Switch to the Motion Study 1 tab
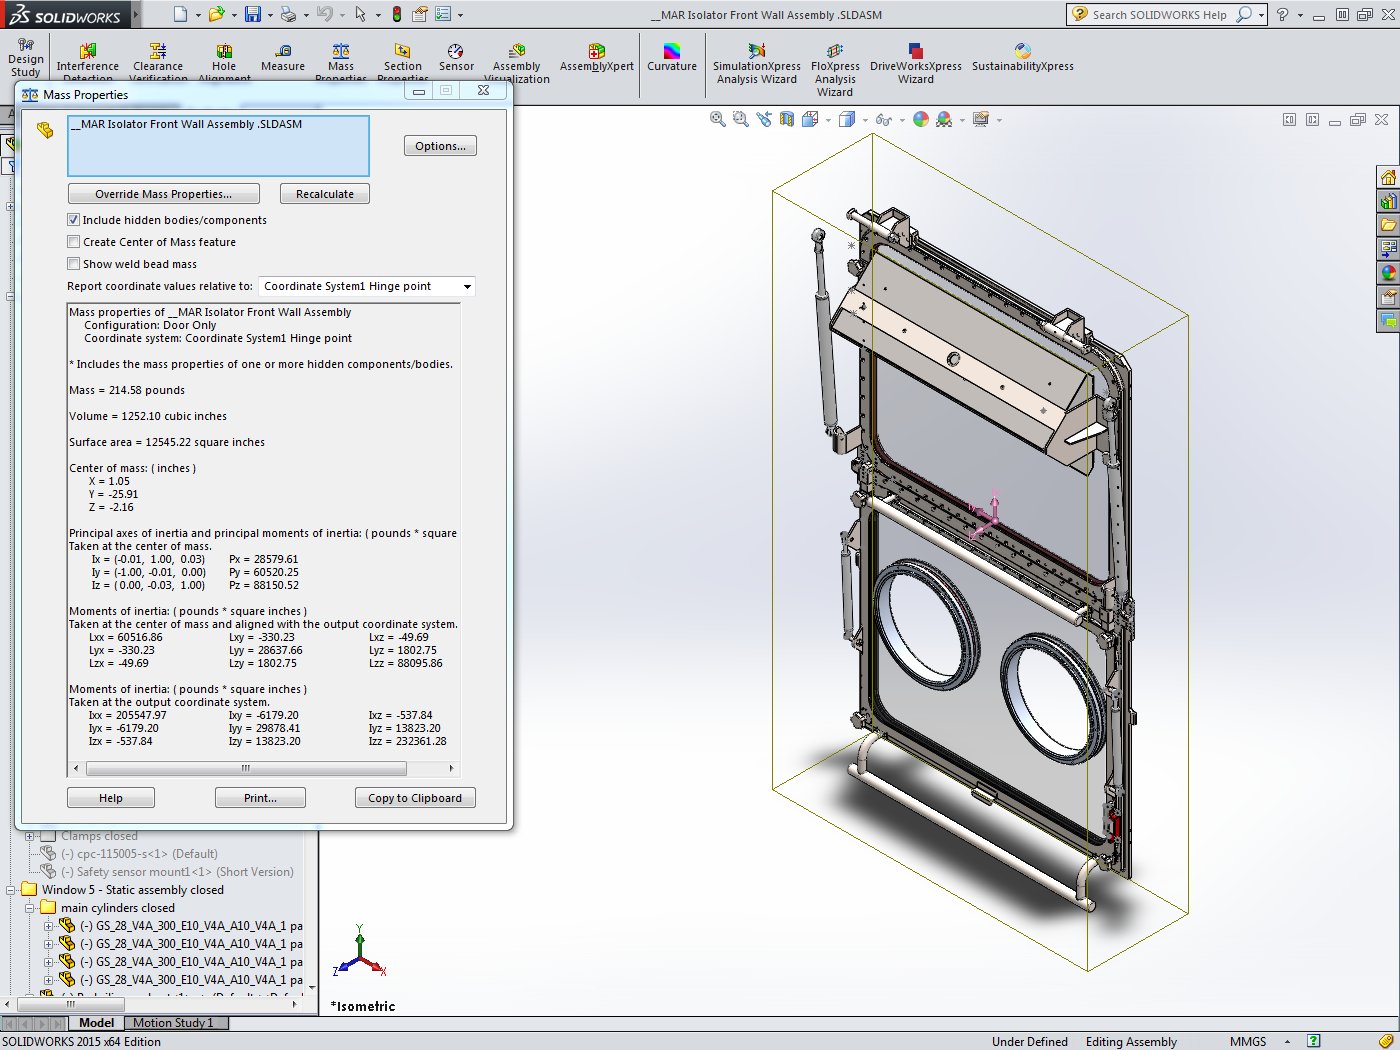Image resolution: width=1400 pixels, height=1050 pixels. click(x=172, y=1023)
